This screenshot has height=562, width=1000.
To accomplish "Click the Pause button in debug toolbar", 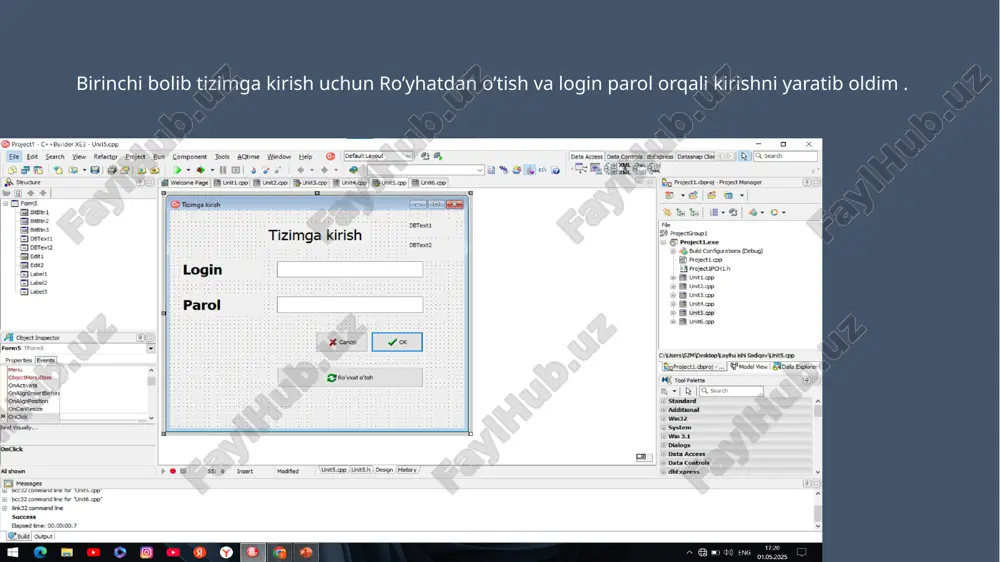I will (x=223, y=170).
